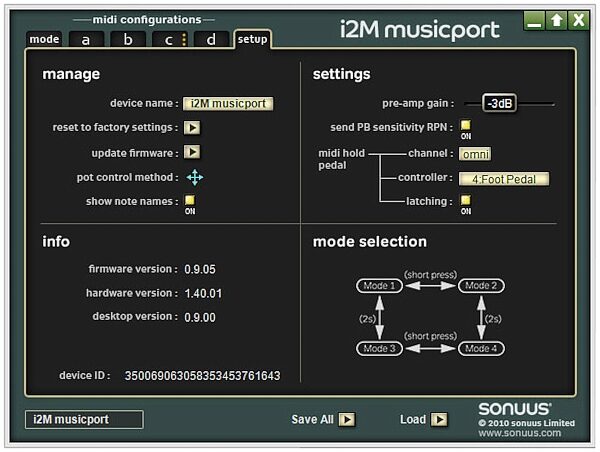Toggle the latching ON switch
This screenshot has height=452, width=600.
pyautogui.click(x=466, y=200)
